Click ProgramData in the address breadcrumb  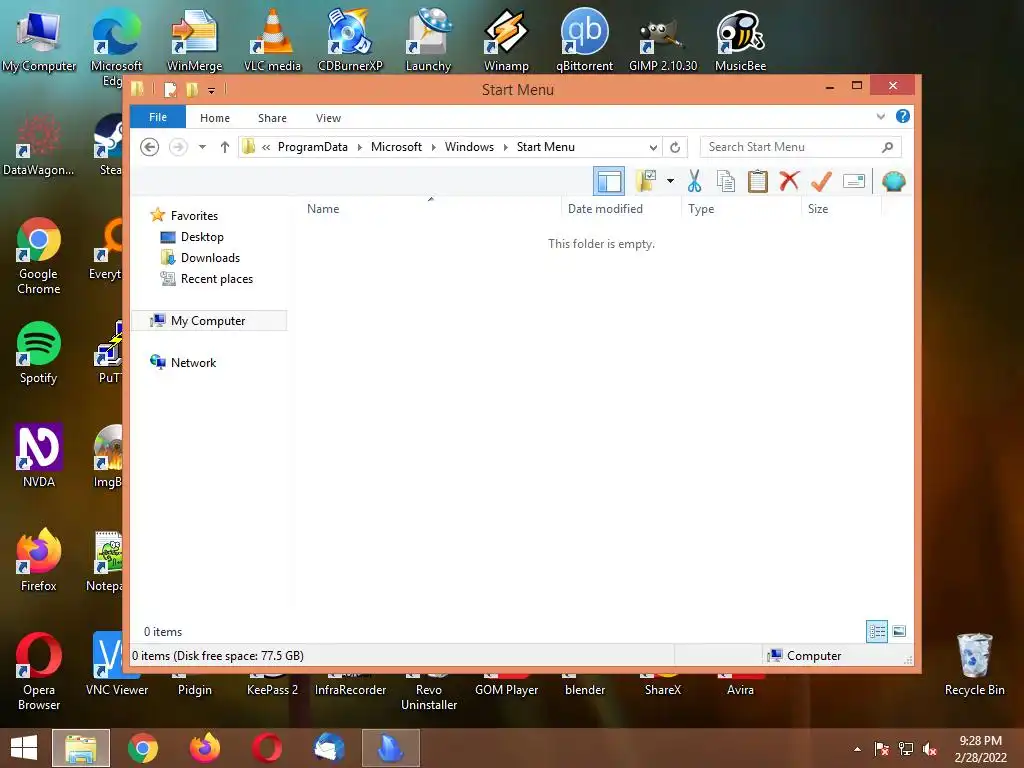pos(313,147)
